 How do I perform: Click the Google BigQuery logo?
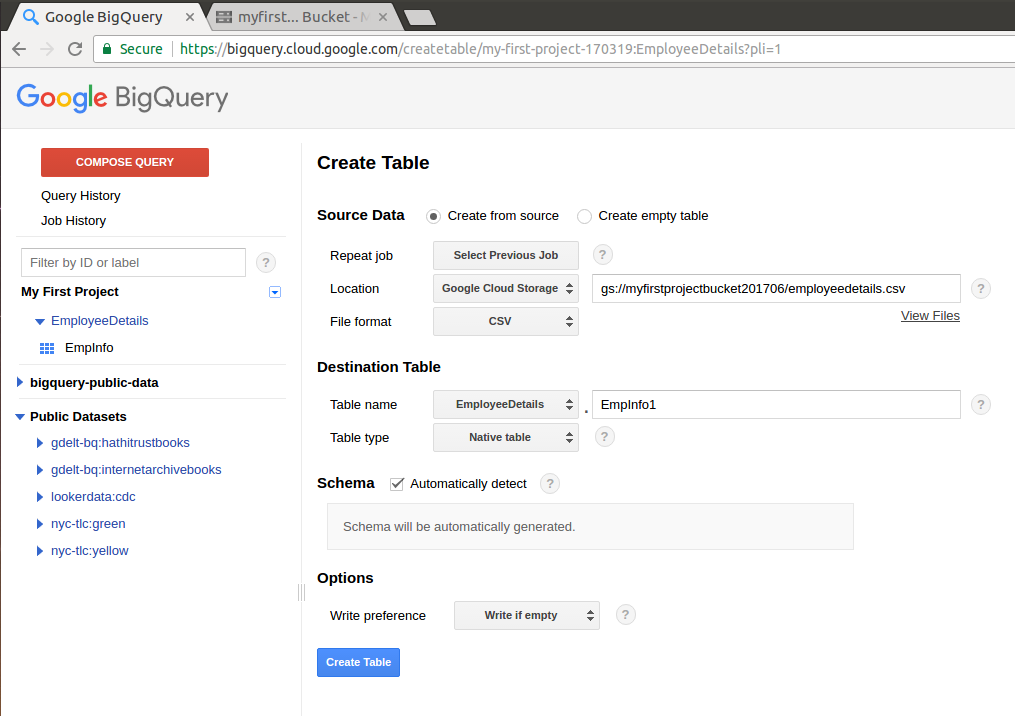tap(122, 98)
